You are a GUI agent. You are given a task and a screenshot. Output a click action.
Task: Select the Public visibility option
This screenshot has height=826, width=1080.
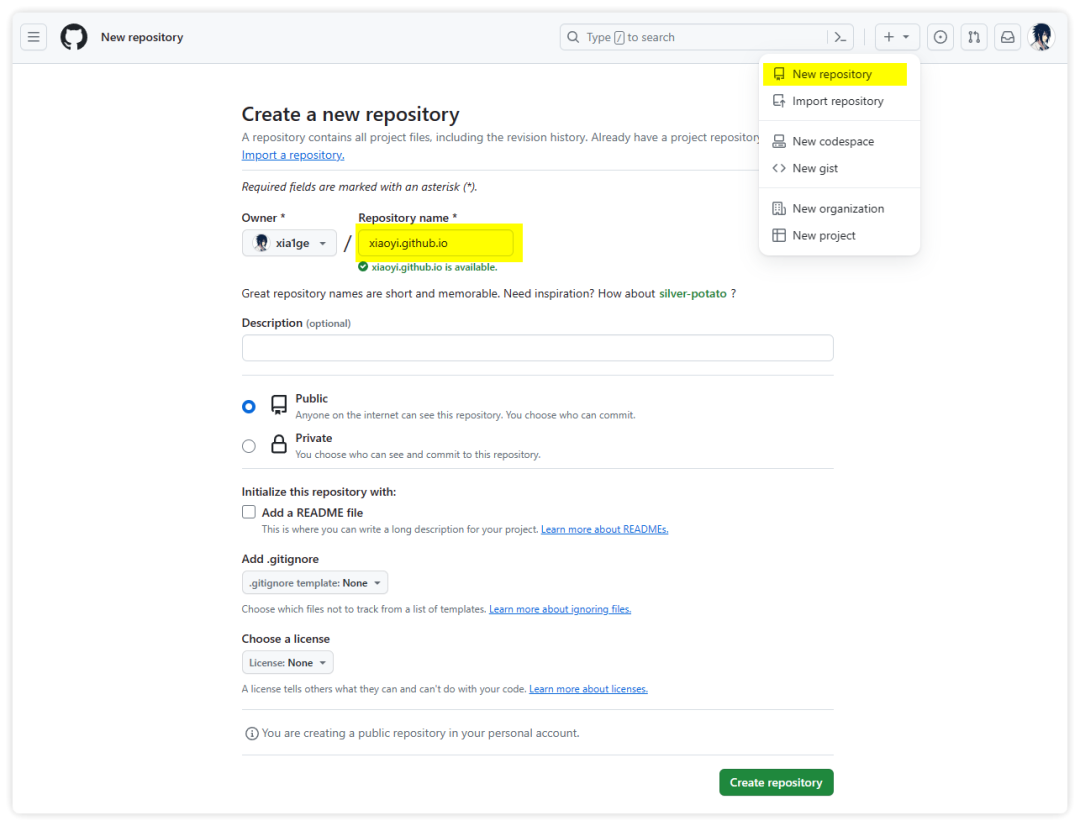coord(249,406)
